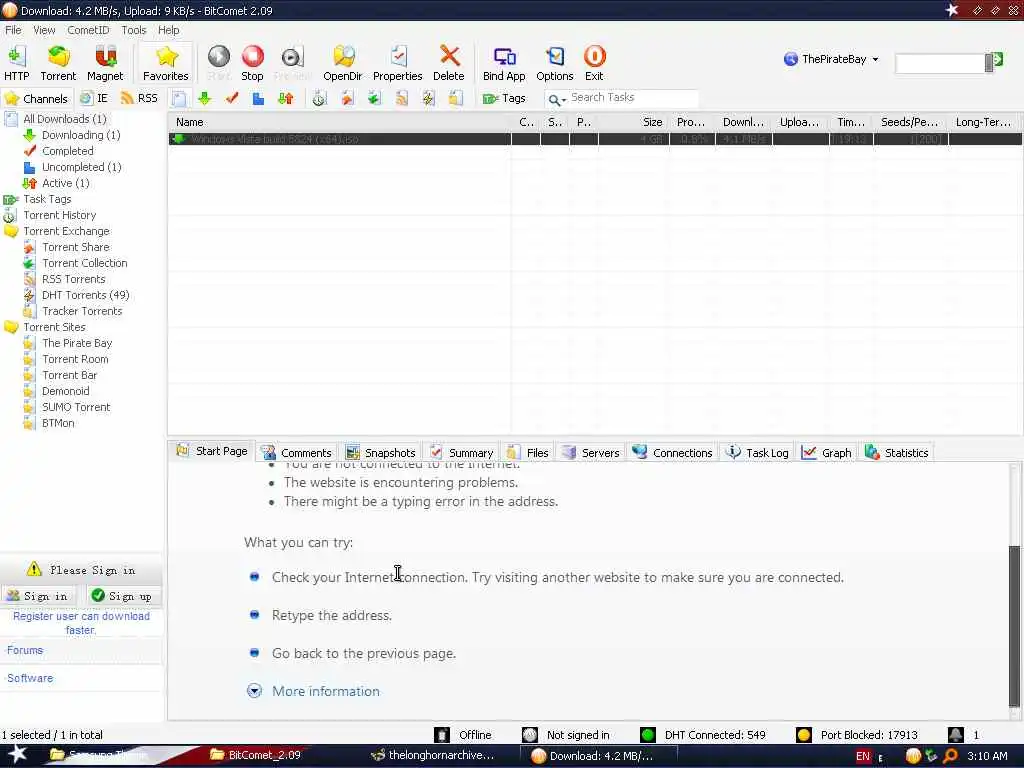
Task: Click the DHT Connected green status icon
Action: 648,735
